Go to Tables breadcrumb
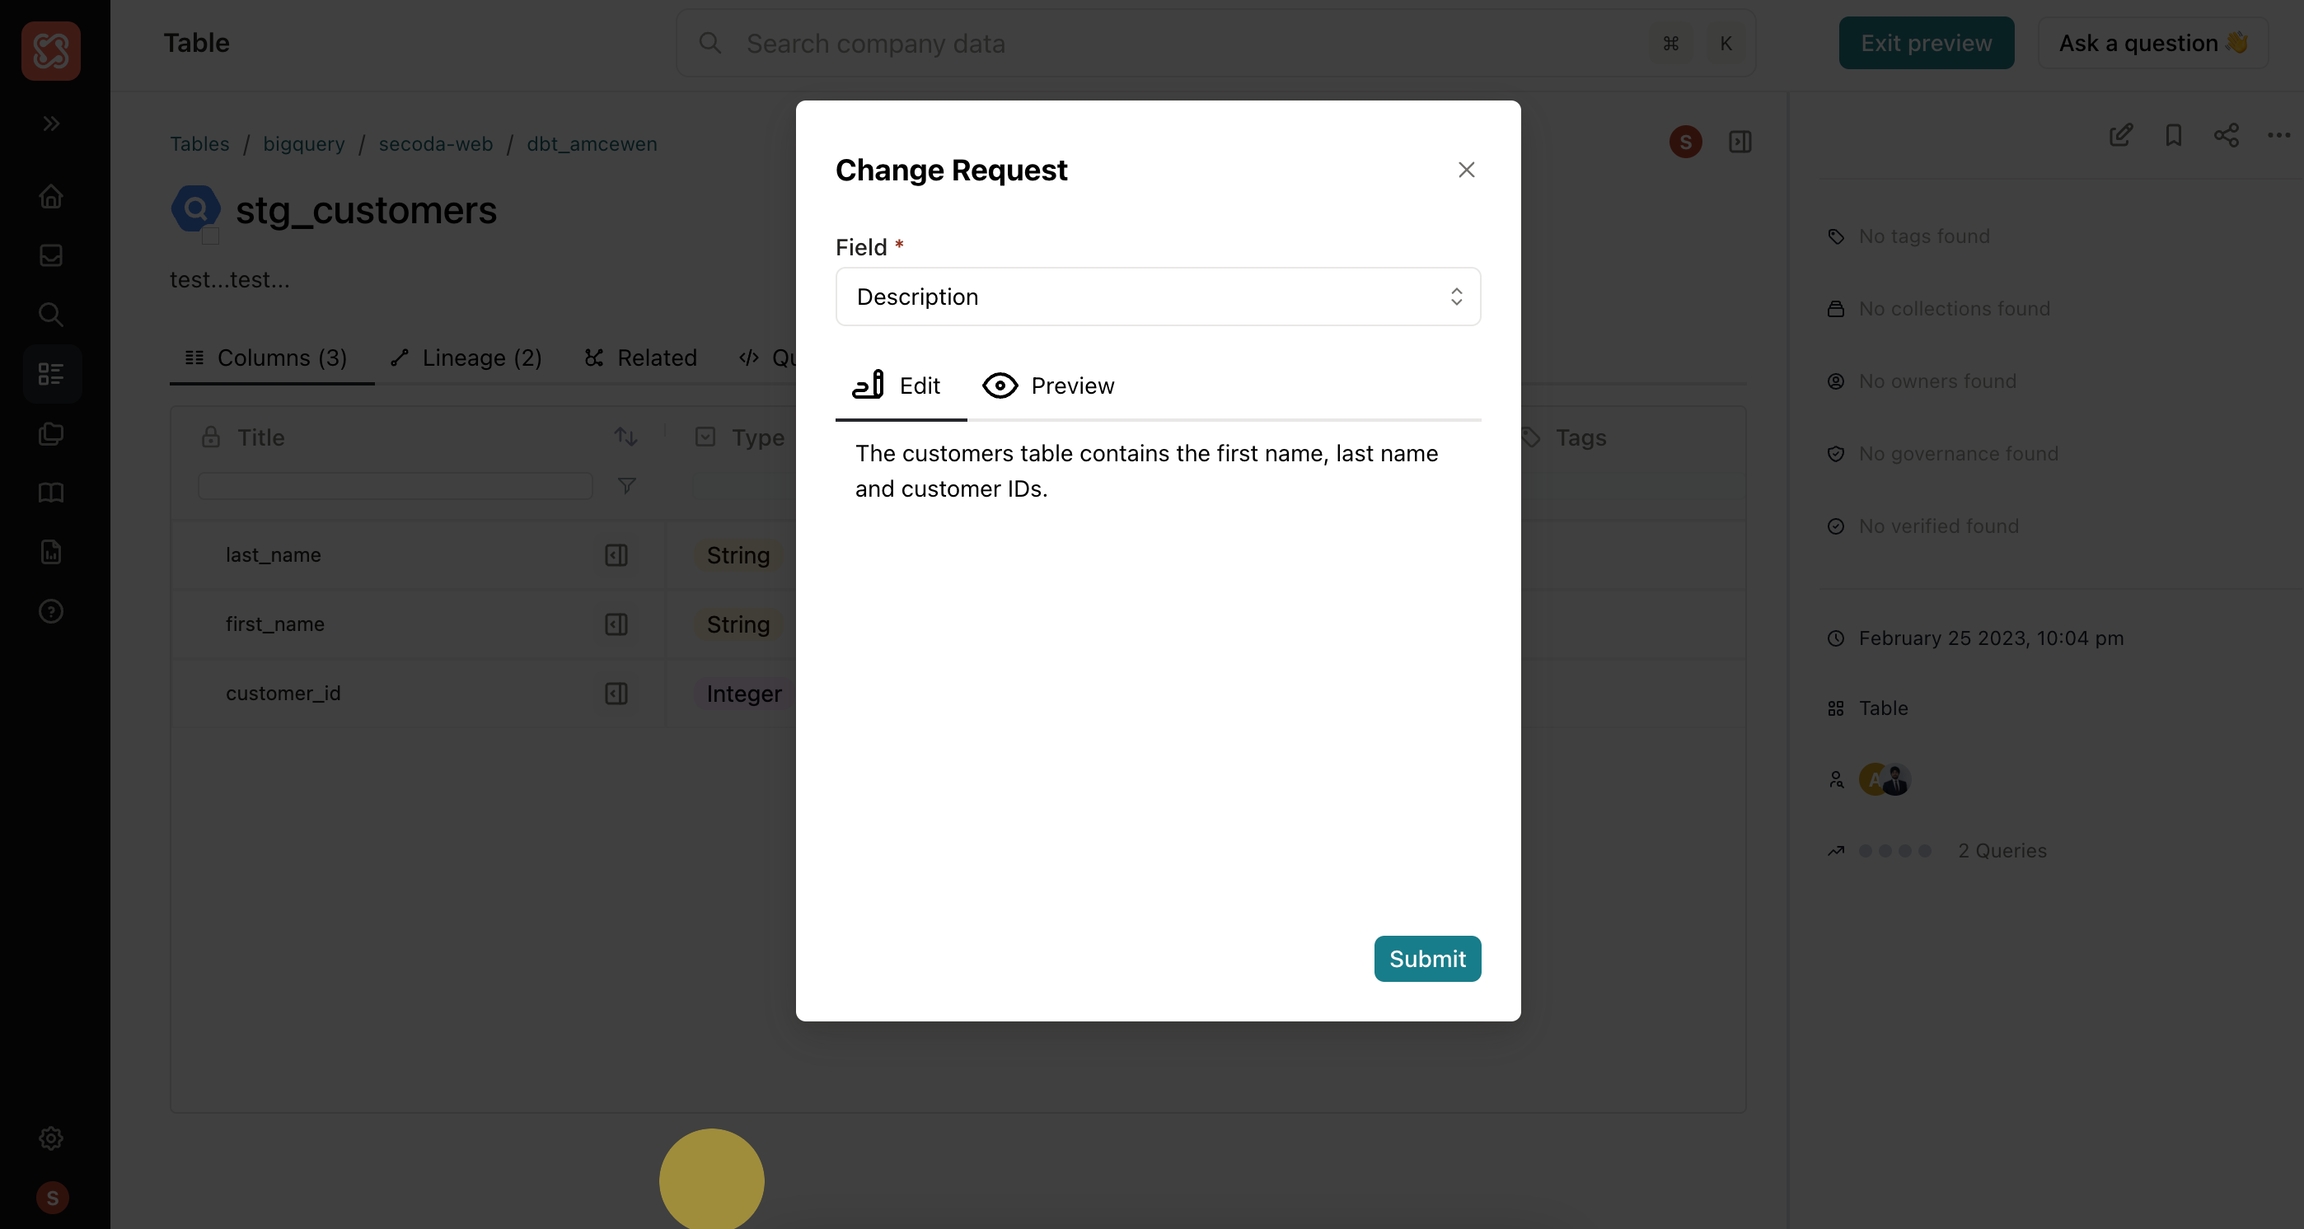 pyautogui.click(x=199, y=143)
